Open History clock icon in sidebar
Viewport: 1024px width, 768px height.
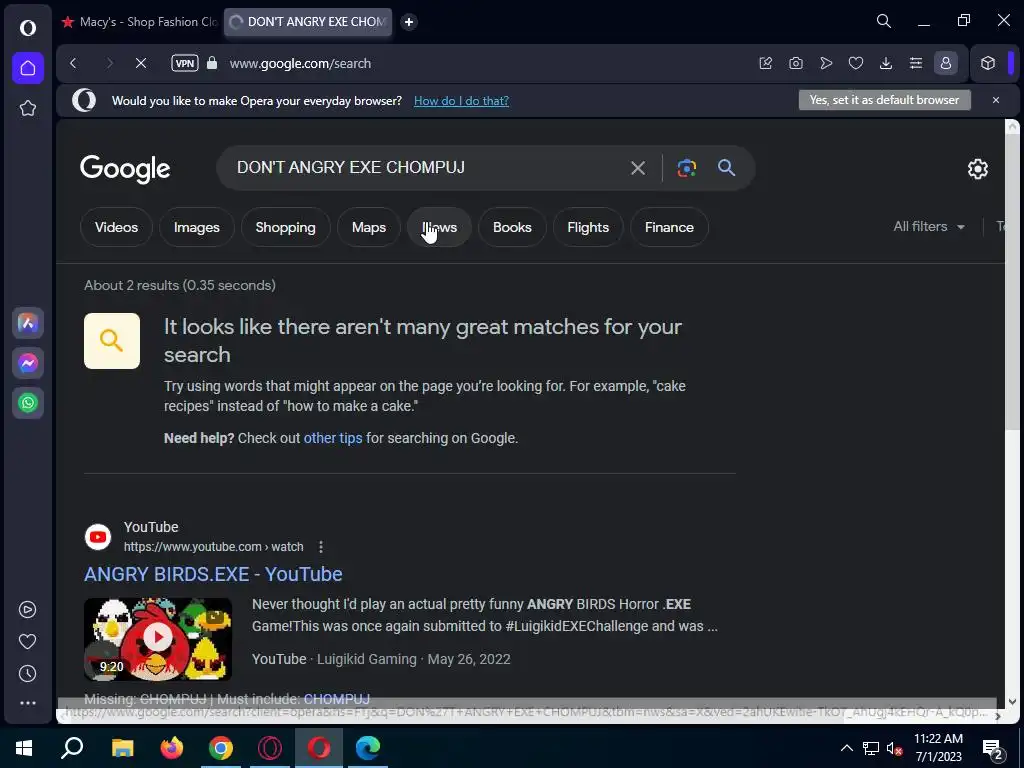tap(27, 673)
